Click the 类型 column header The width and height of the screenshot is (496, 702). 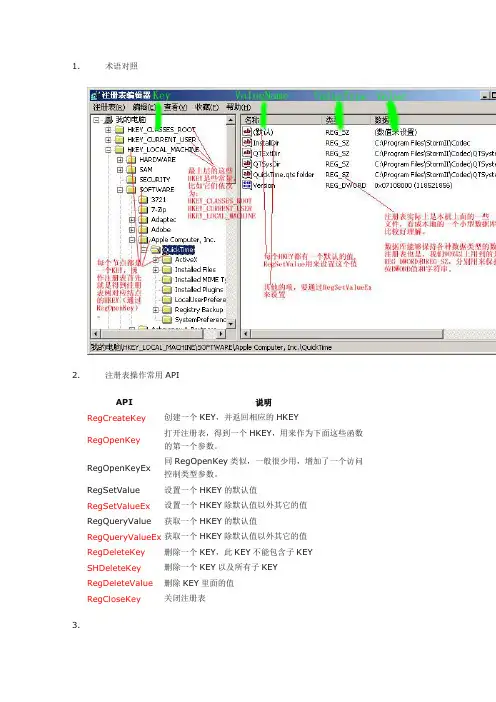click(346, 120)
